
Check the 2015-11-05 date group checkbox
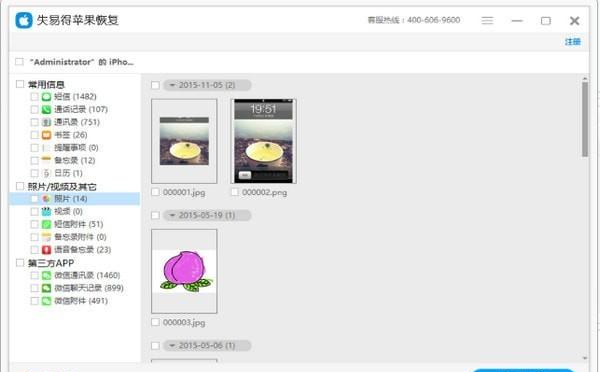click(x=155, y=85)
